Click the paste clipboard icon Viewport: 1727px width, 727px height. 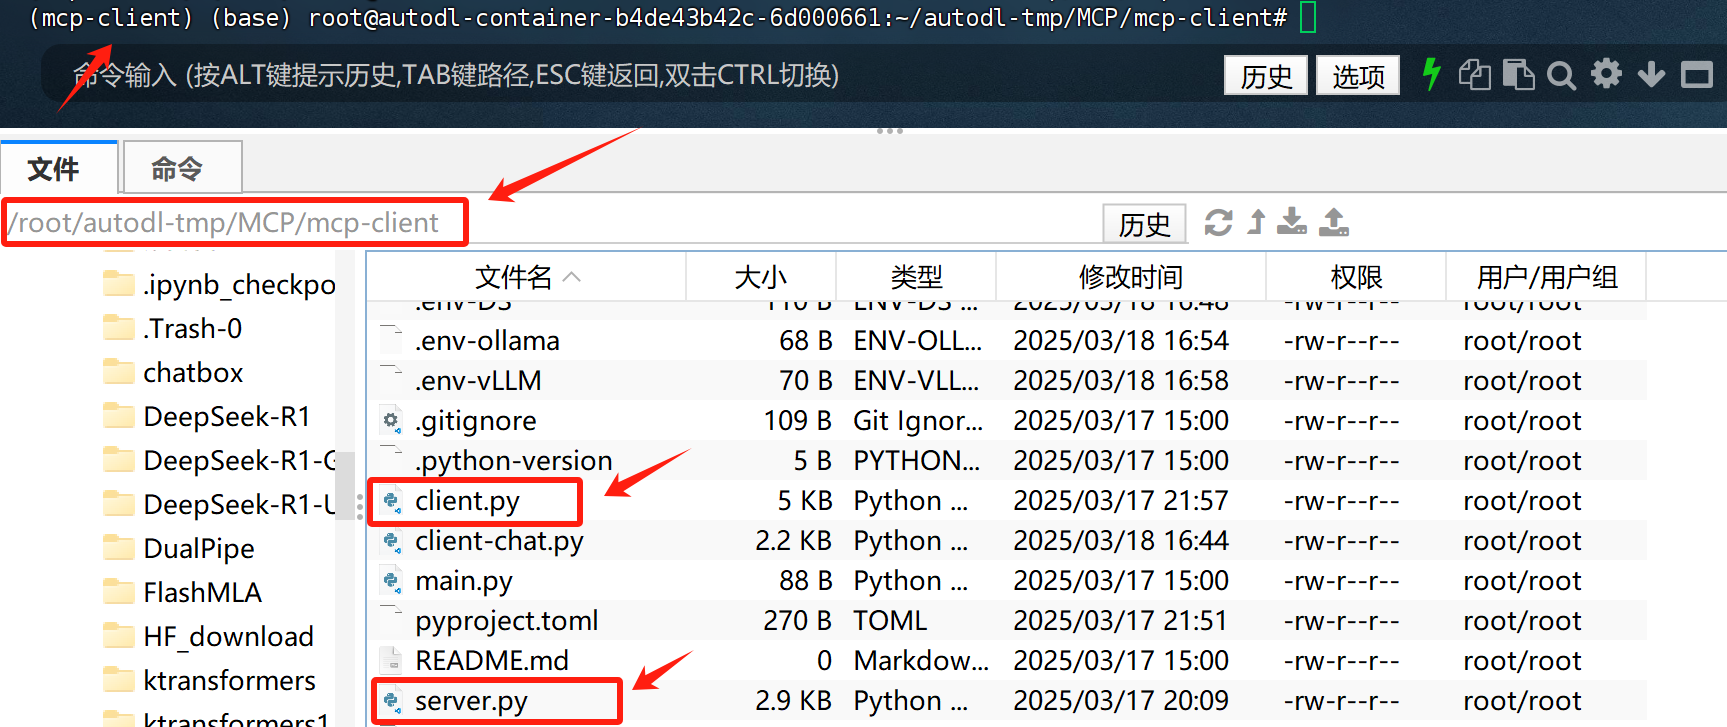click(x=1518, y=75)
